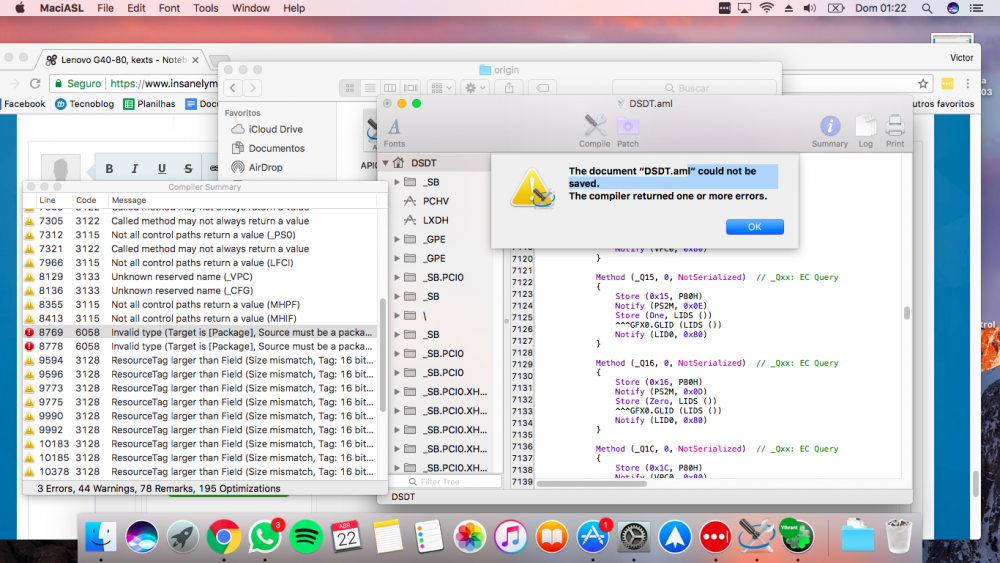This screenshot has height=563, width=1000.
Task: Expand the first _SB tree folder
Action: click(x=397, y=182)
